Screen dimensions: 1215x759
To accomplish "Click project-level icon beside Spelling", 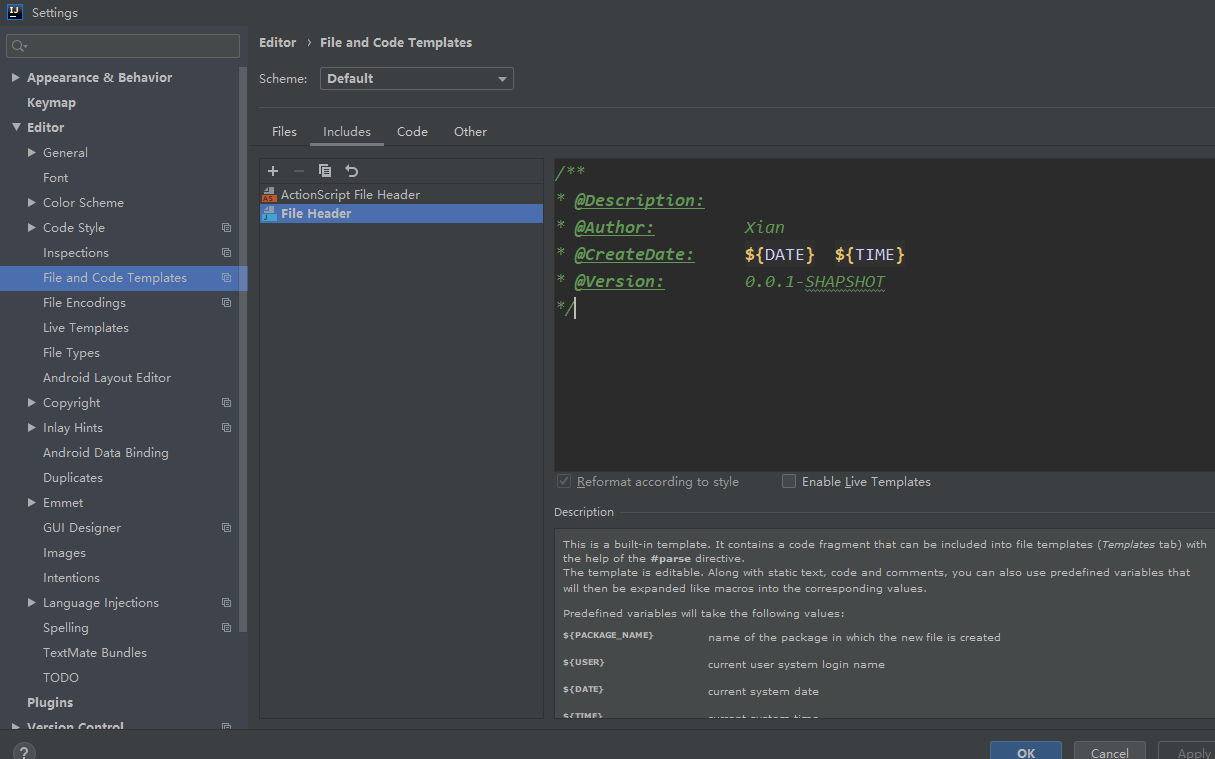I will click(x=226, y=628).
